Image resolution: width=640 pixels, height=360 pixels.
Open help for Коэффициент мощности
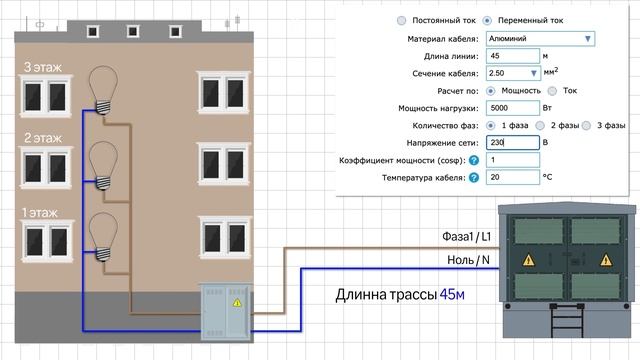point(473,160)
